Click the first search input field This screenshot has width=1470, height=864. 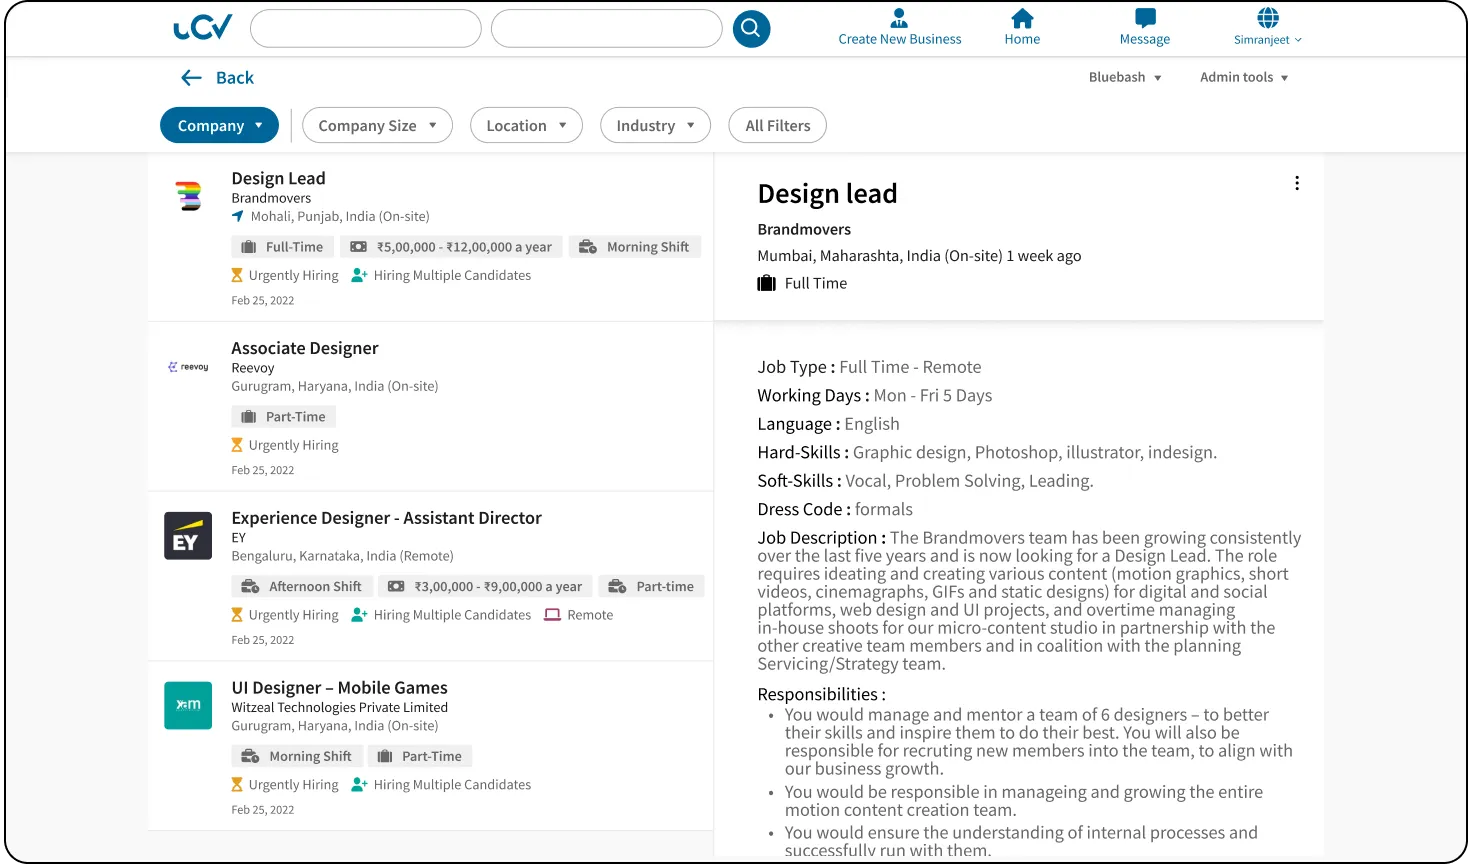tap(366, 29)
